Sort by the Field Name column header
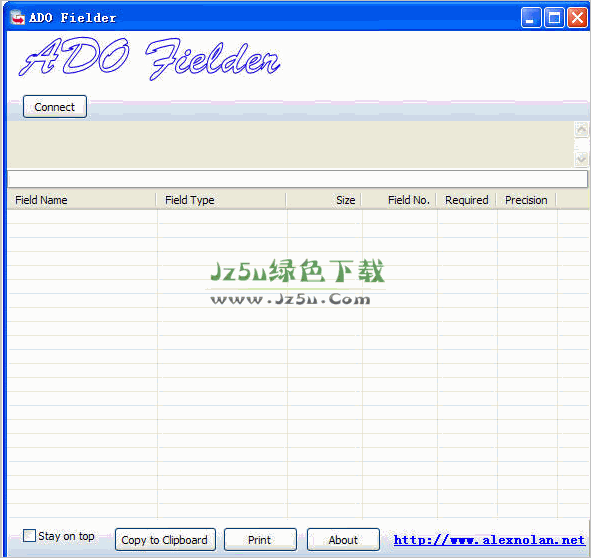This screenshot has height=558, width=591. [81, 200]
